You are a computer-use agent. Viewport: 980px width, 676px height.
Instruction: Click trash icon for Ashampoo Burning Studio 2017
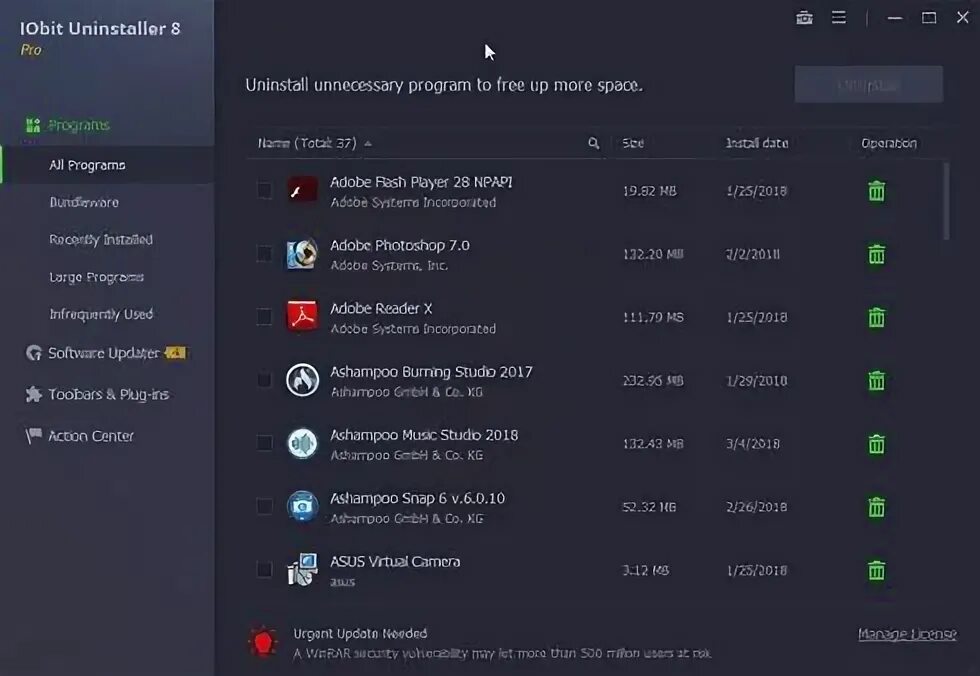pos(876,380)
